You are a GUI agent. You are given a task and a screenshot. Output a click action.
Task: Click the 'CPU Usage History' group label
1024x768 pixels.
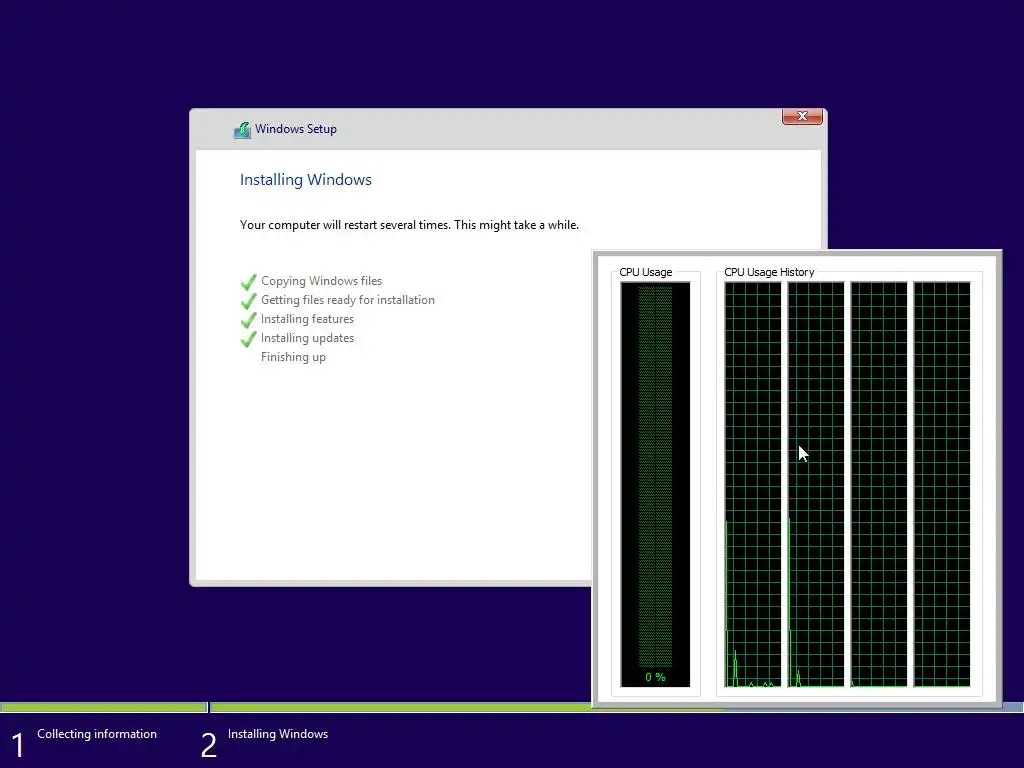pyautogui.click(x=769, y=272)
